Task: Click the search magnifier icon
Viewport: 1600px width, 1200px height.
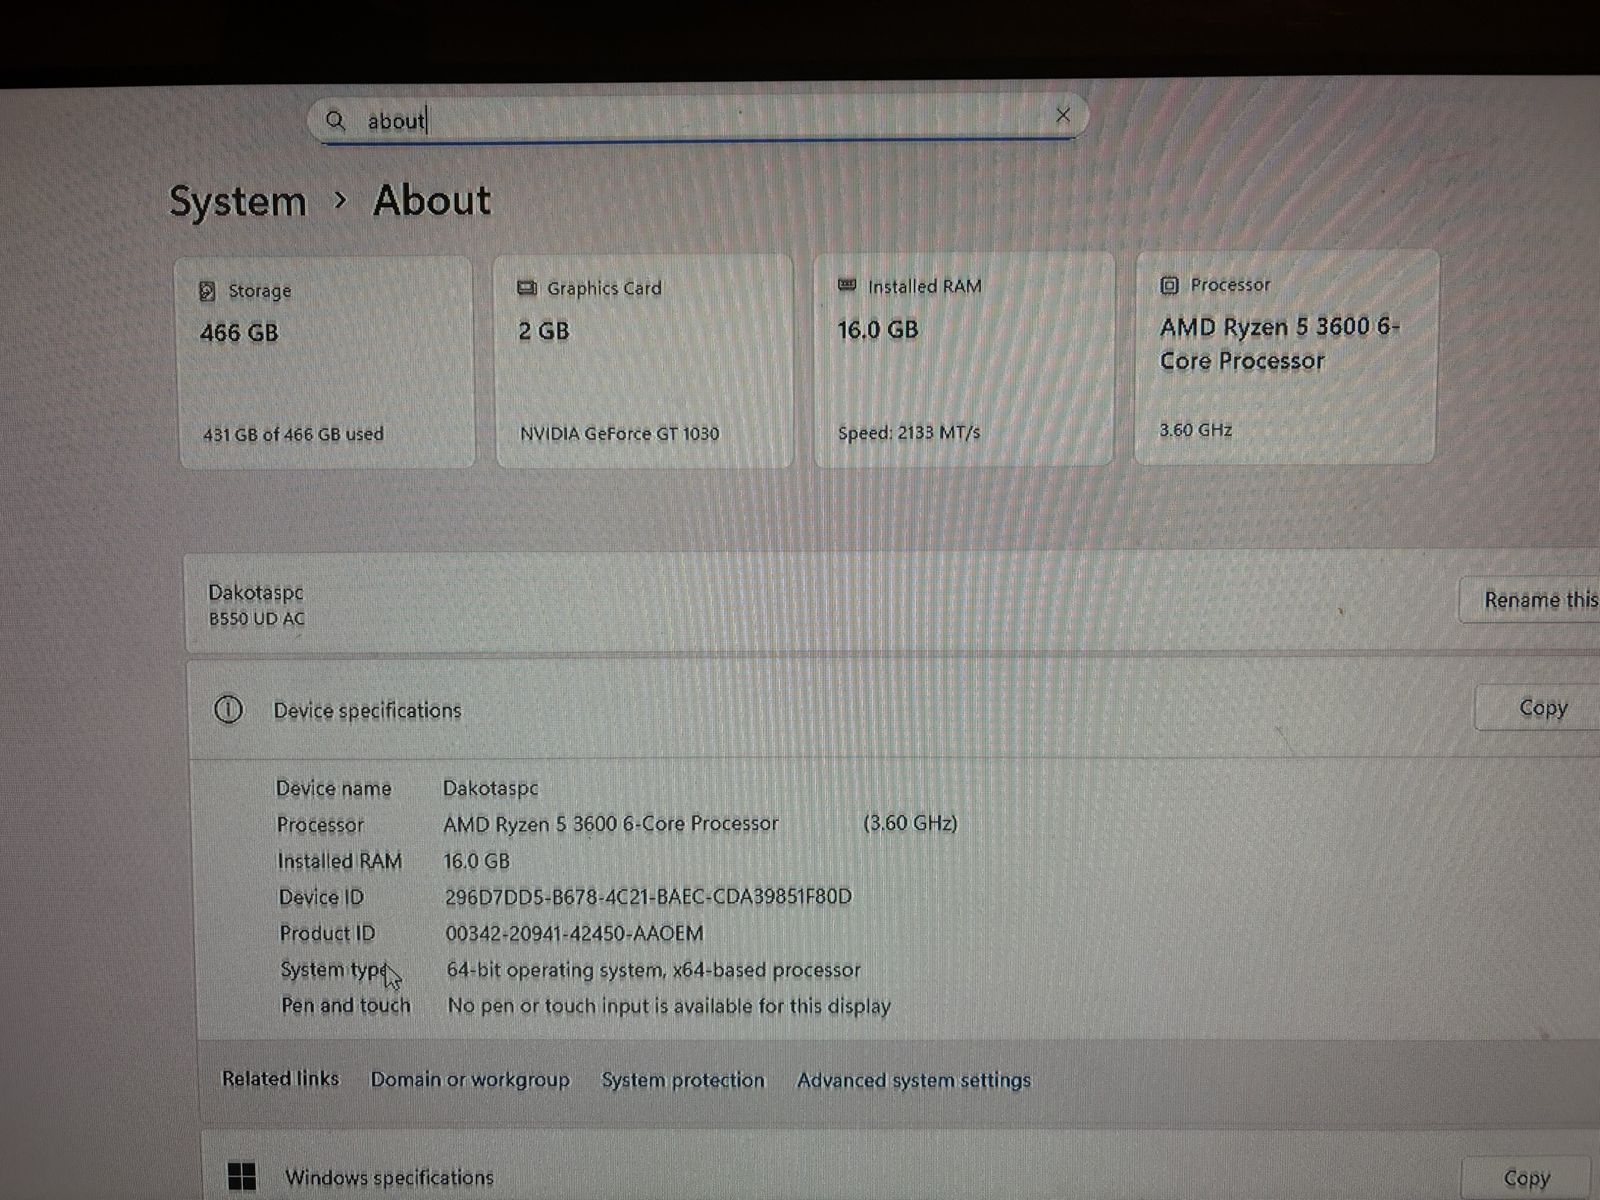Action: tap(335, 121)
